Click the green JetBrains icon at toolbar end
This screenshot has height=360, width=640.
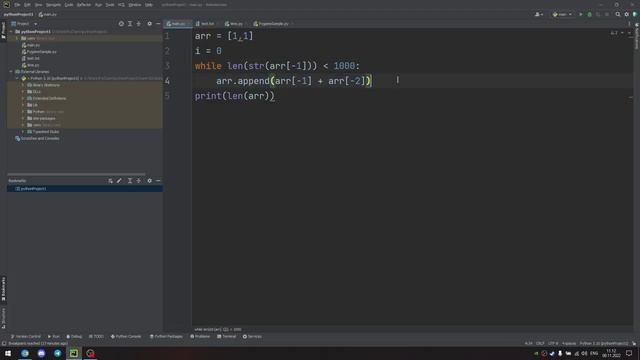[635, 14]
